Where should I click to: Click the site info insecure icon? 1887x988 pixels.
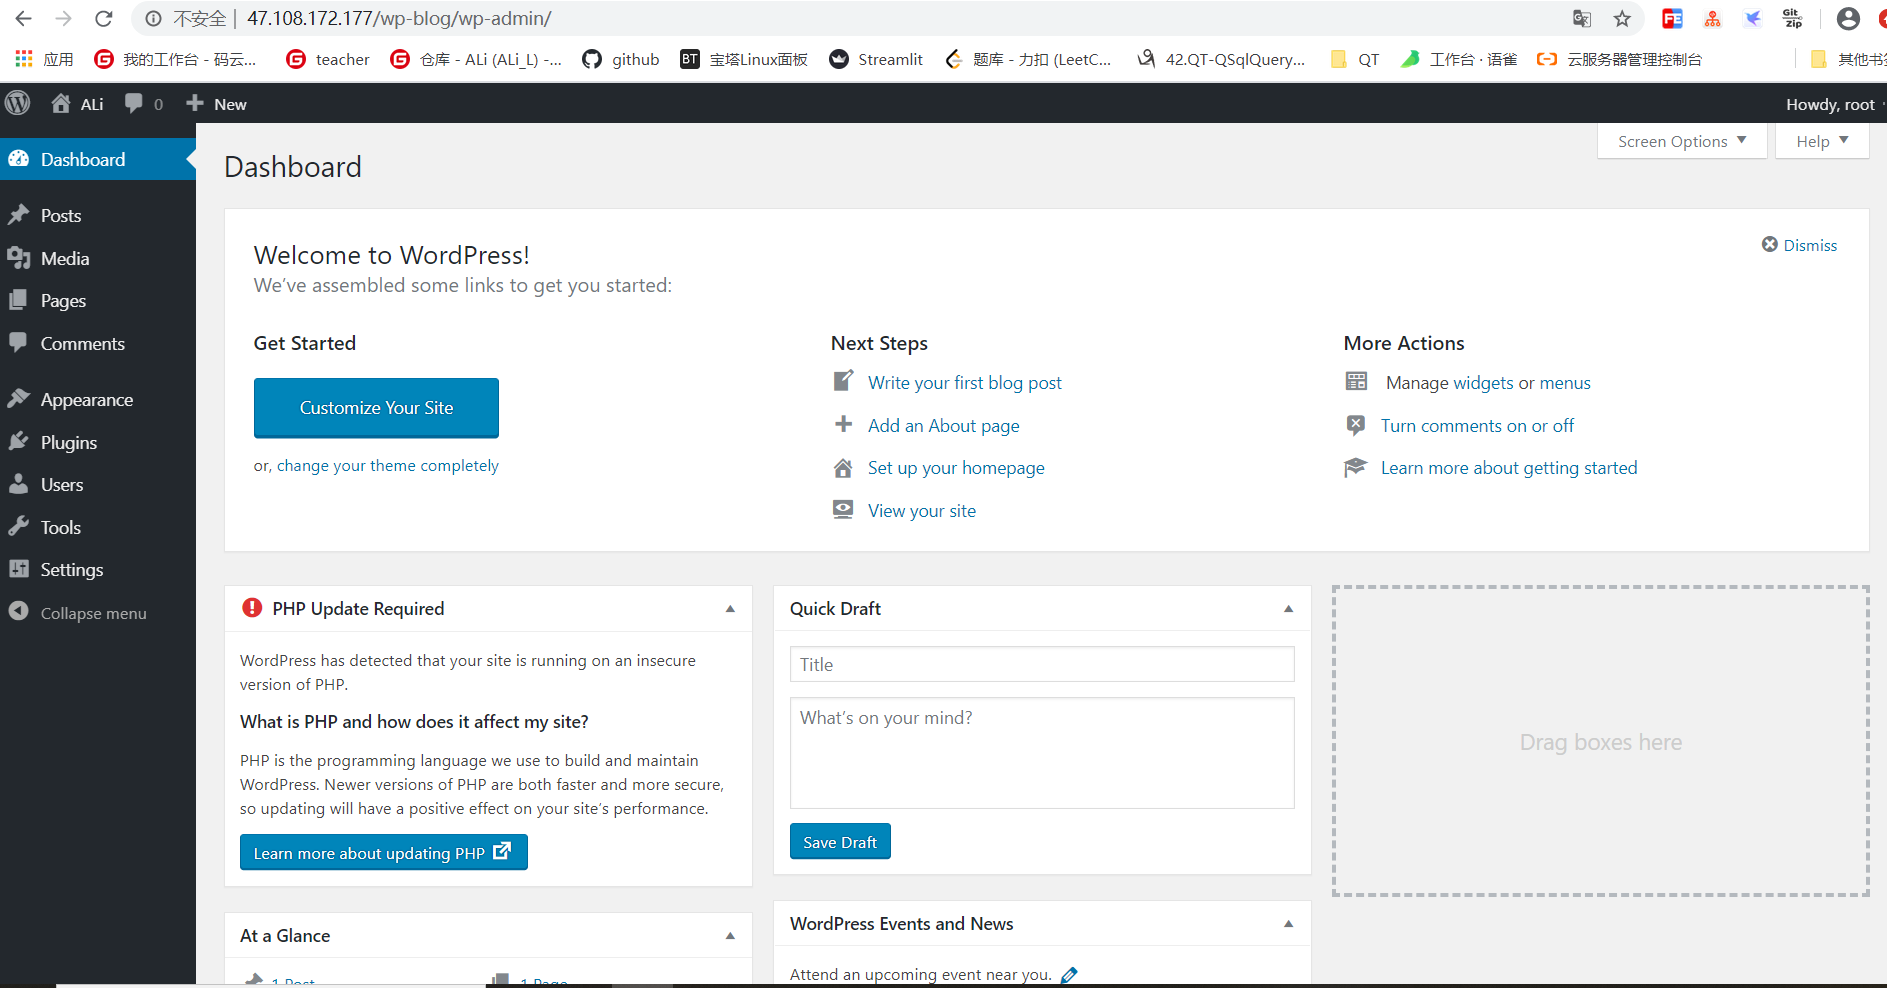click(153, 19)
